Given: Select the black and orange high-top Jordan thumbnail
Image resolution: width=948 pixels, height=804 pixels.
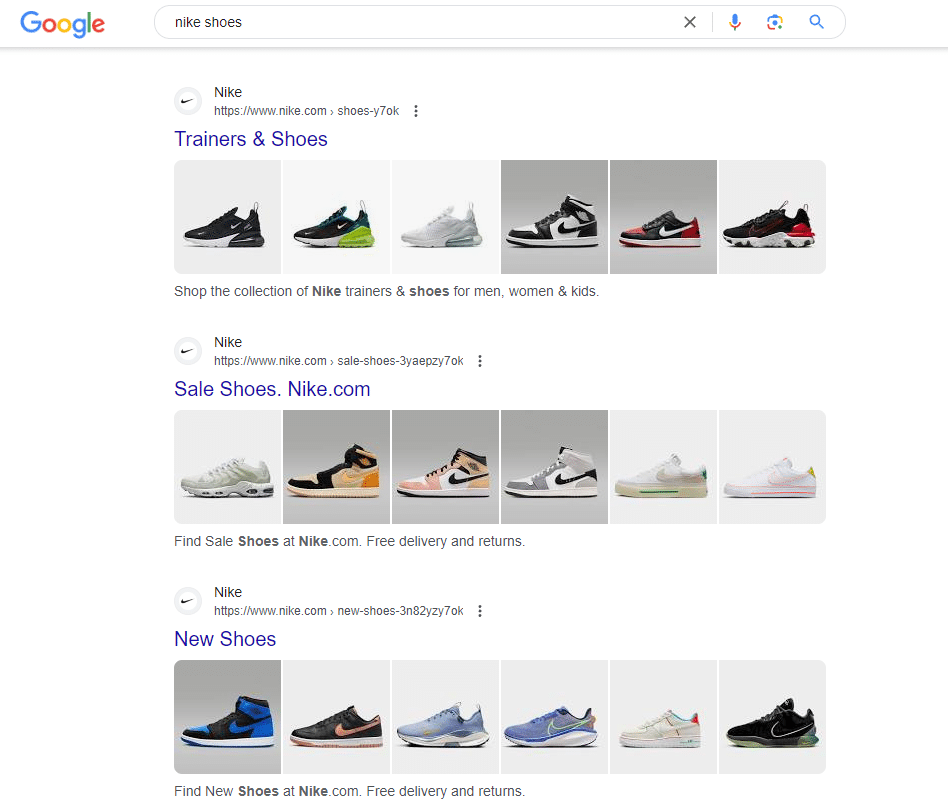Looking at the screenshot, I should coord(336,467).
